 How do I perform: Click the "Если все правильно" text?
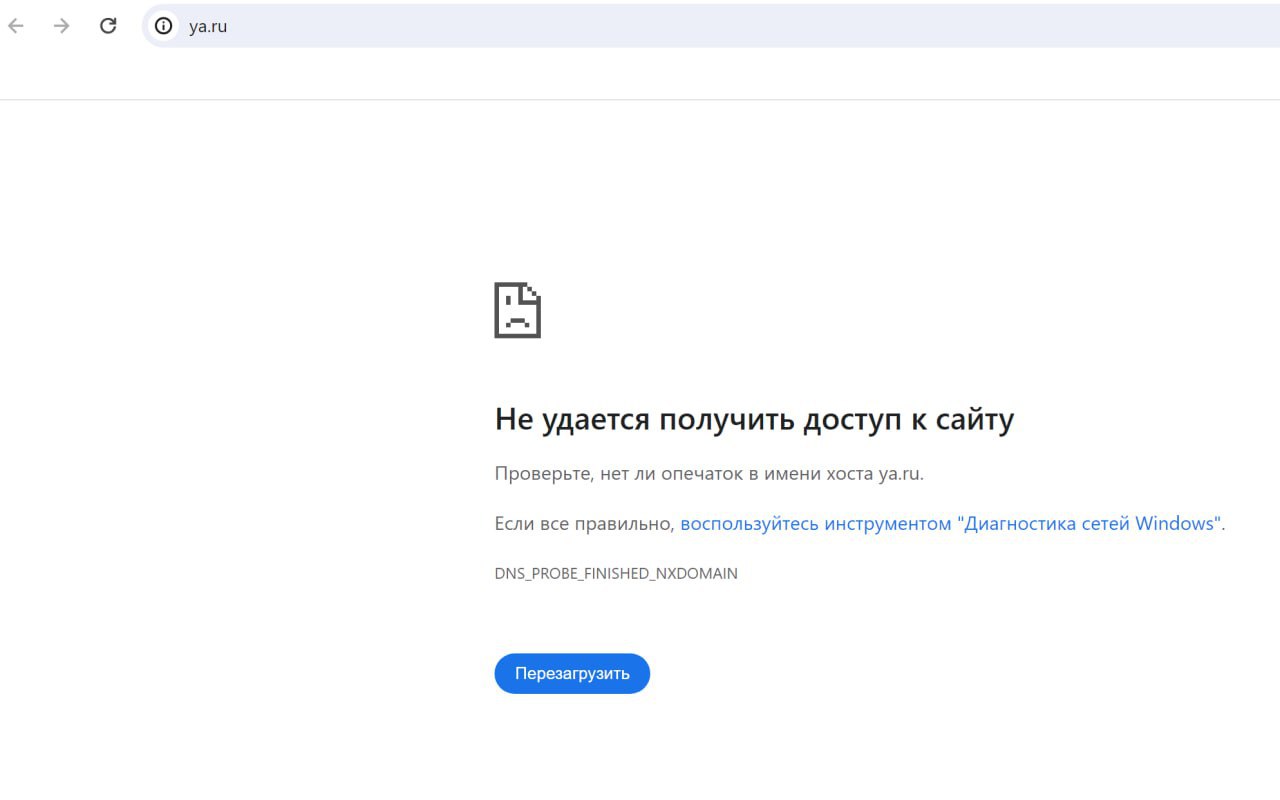pos(584,523)
